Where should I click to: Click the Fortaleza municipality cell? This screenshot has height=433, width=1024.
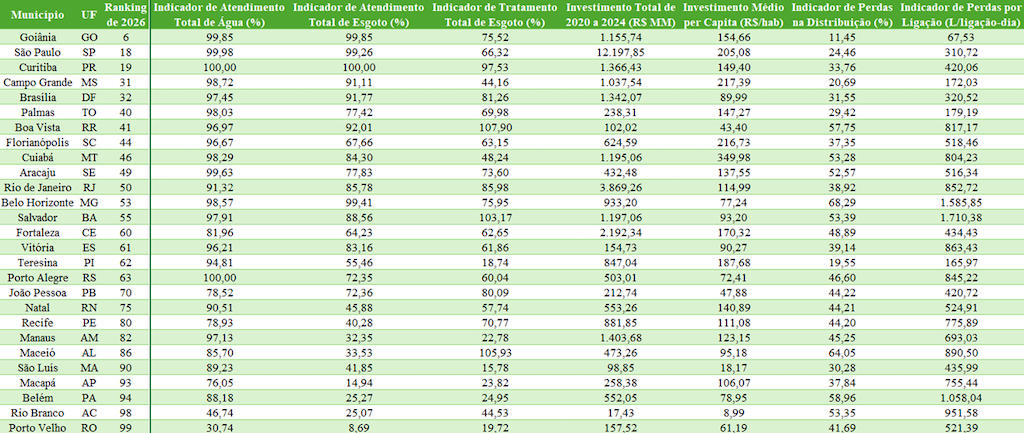click(38, 233)
